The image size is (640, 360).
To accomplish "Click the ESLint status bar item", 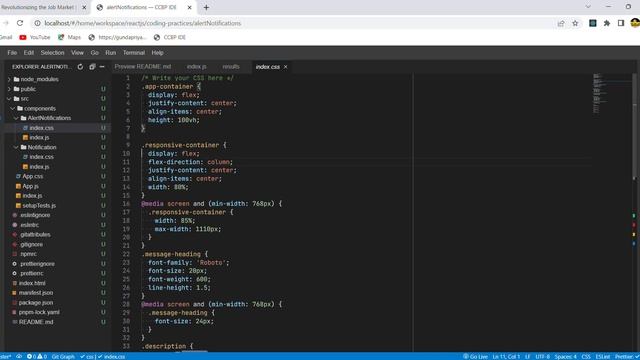I will point(603,356).
